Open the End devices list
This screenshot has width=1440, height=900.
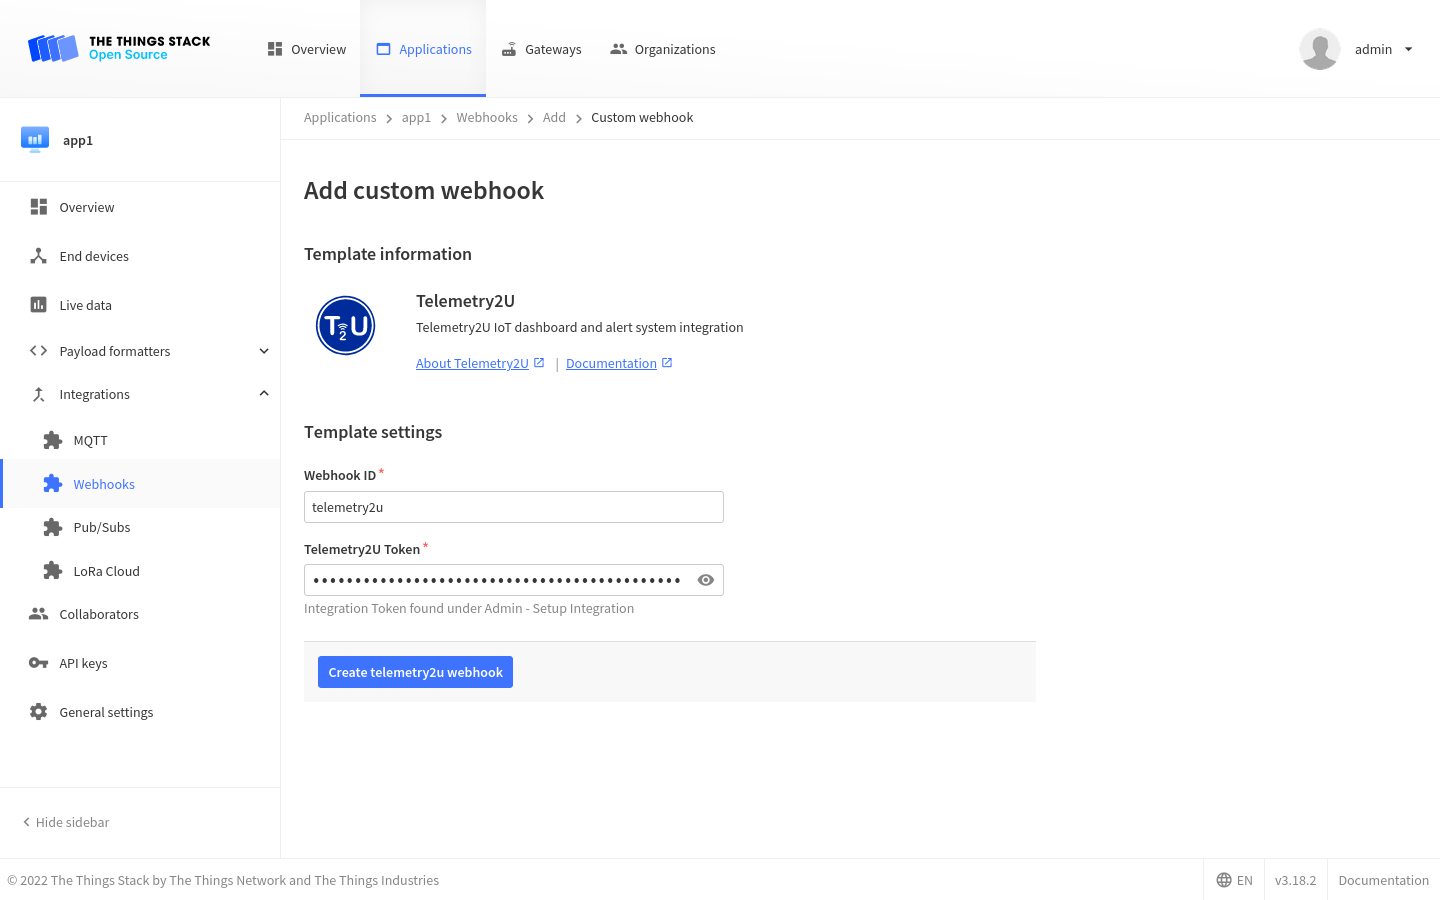tap(94, 256)
